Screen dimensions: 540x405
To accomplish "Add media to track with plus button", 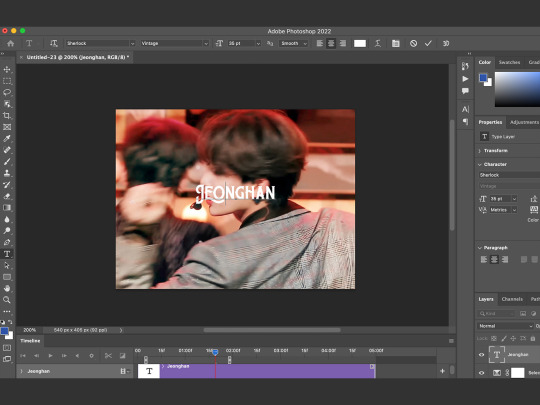I will click(x=443, y=371).
